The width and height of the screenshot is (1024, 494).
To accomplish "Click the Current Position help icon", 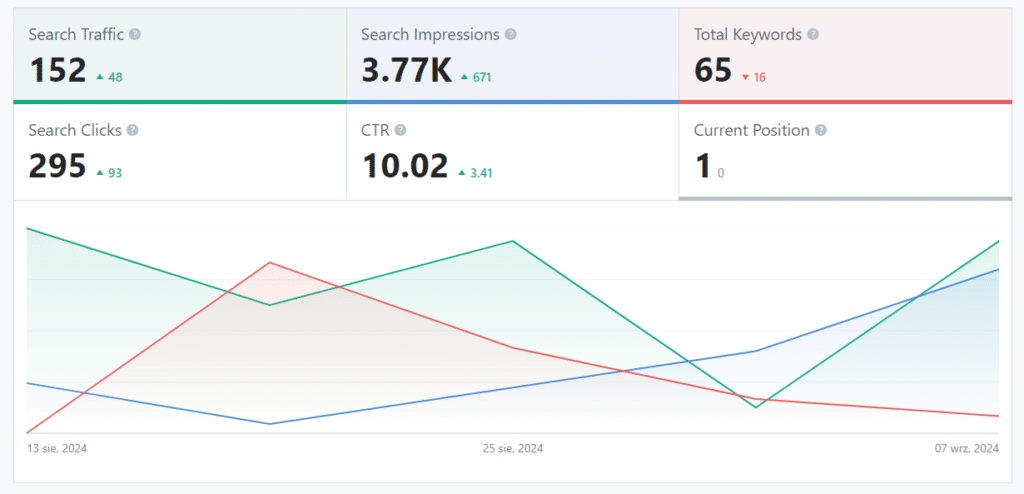I will (x=821, y=130).
